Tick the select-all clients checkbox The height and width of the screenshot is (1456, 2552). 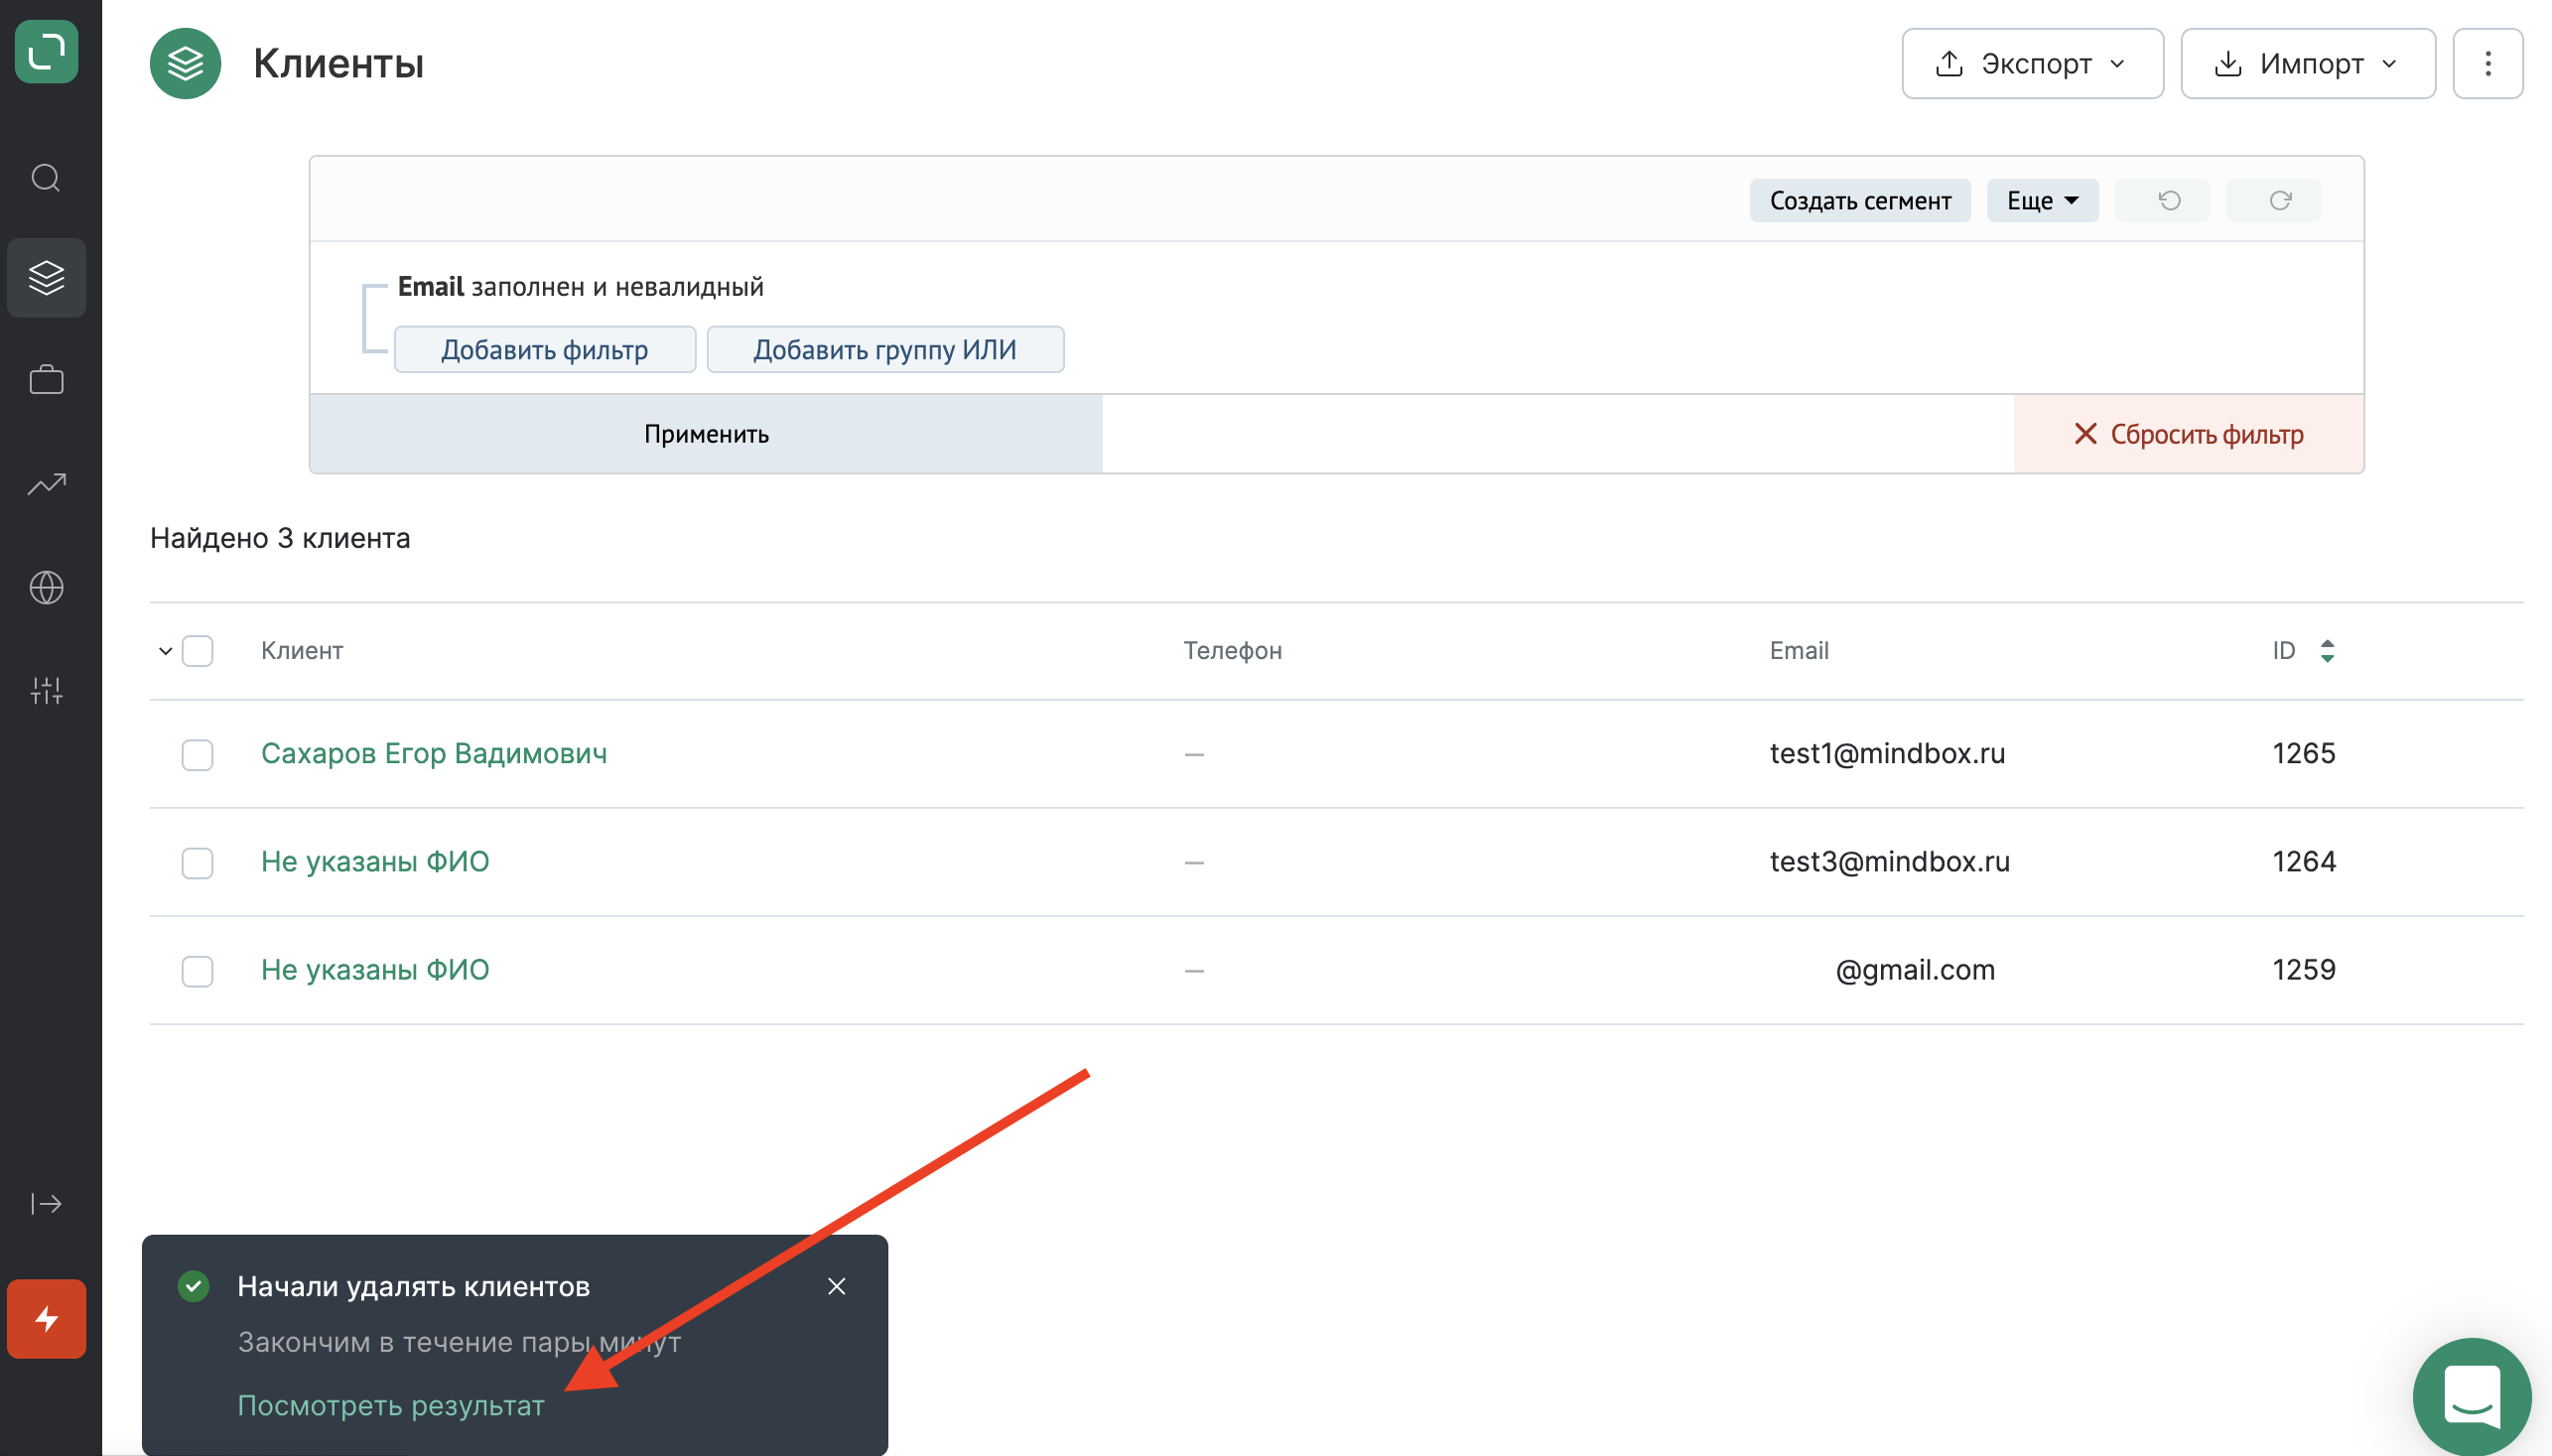(x=197, y=651)
